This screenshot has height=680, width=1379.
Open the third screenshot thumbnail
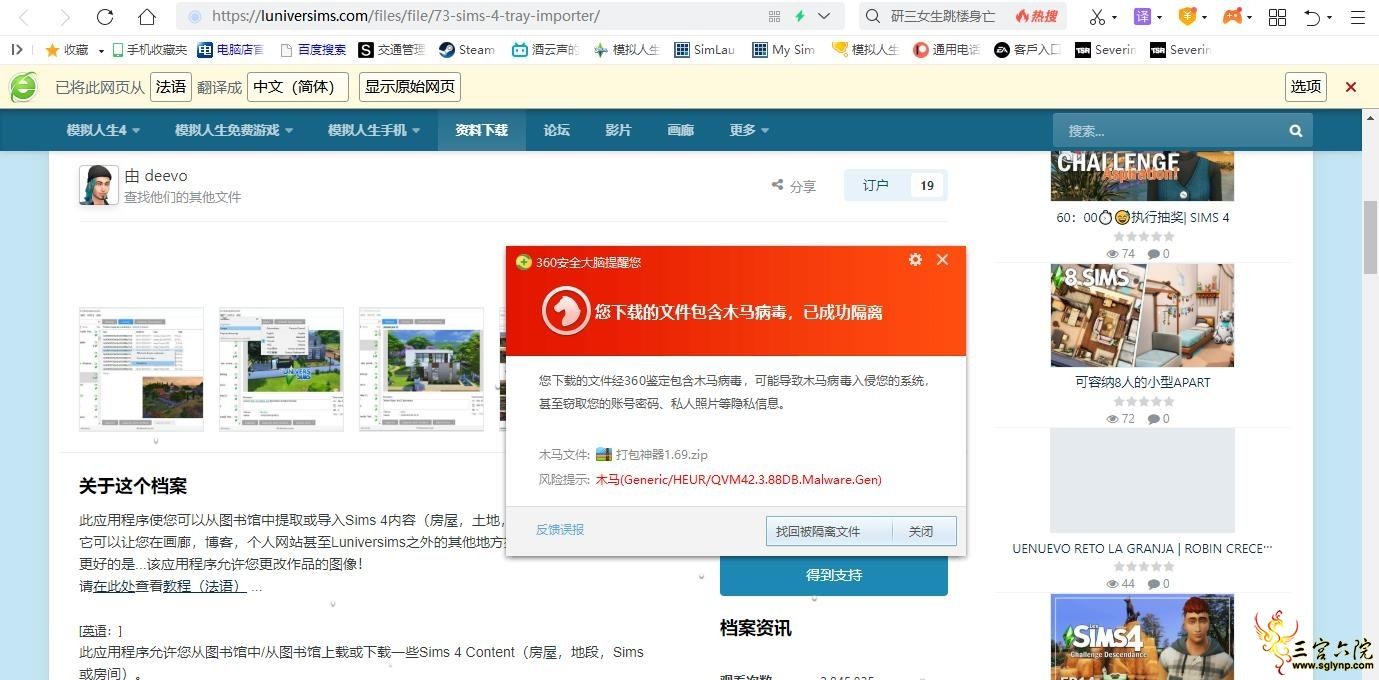(421, 369)
